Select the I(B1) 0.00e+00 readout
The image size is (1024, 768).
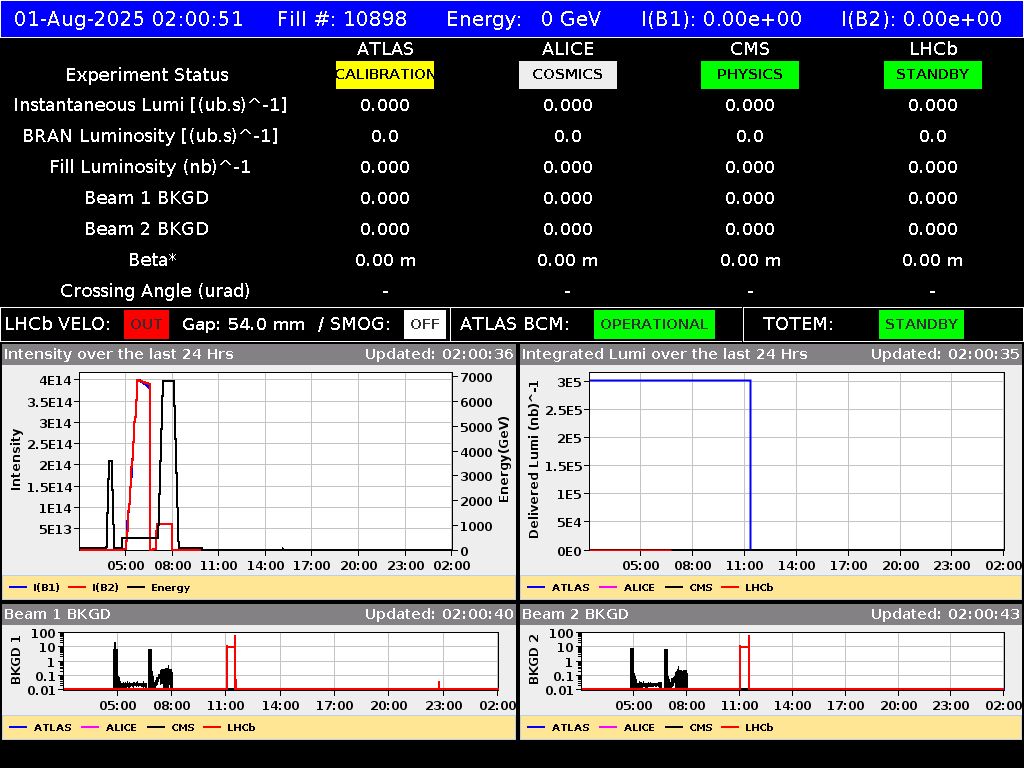[x=722, y=19]
